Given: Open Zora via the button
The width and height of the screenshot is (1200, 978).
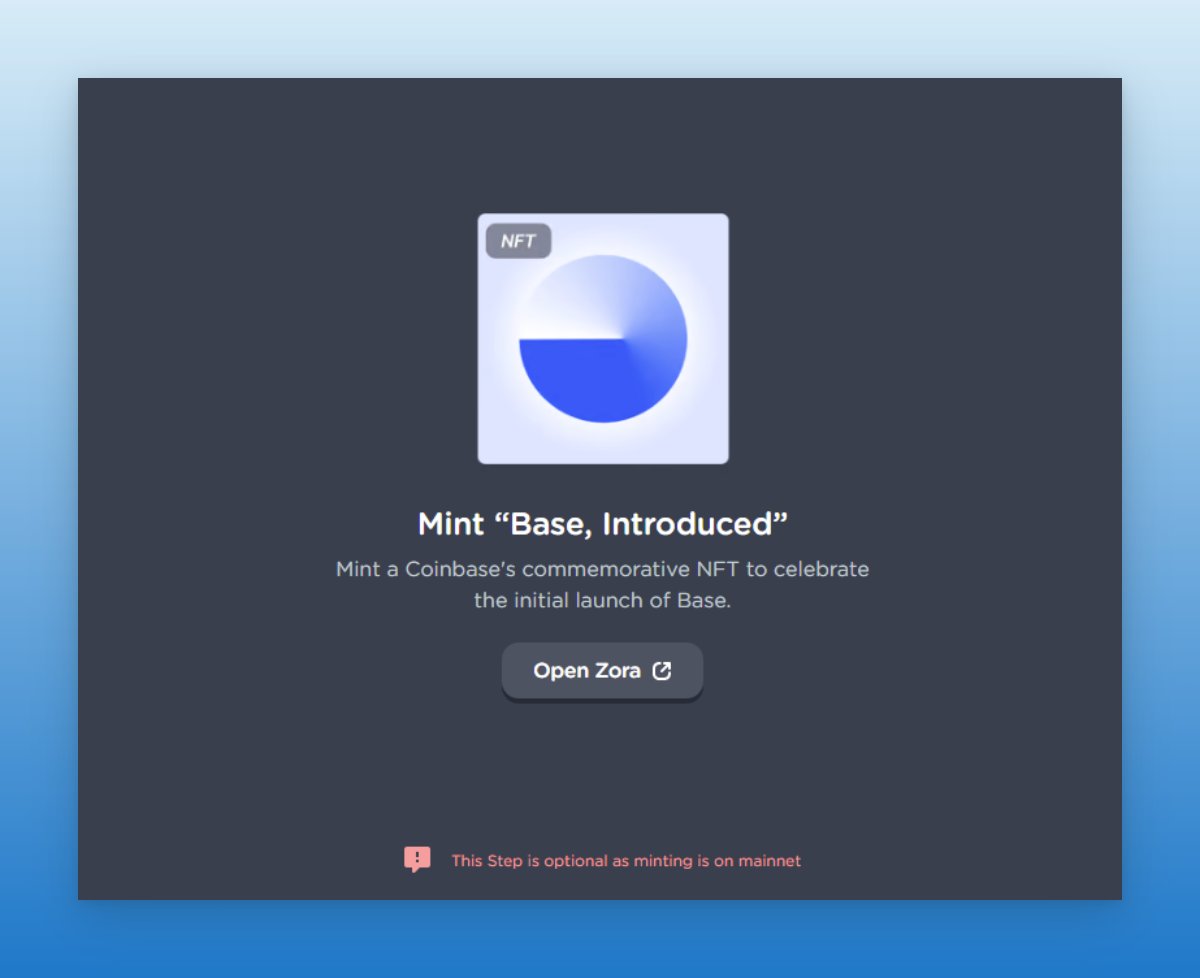Looking at the screenshot, I should tap(602, 671).
